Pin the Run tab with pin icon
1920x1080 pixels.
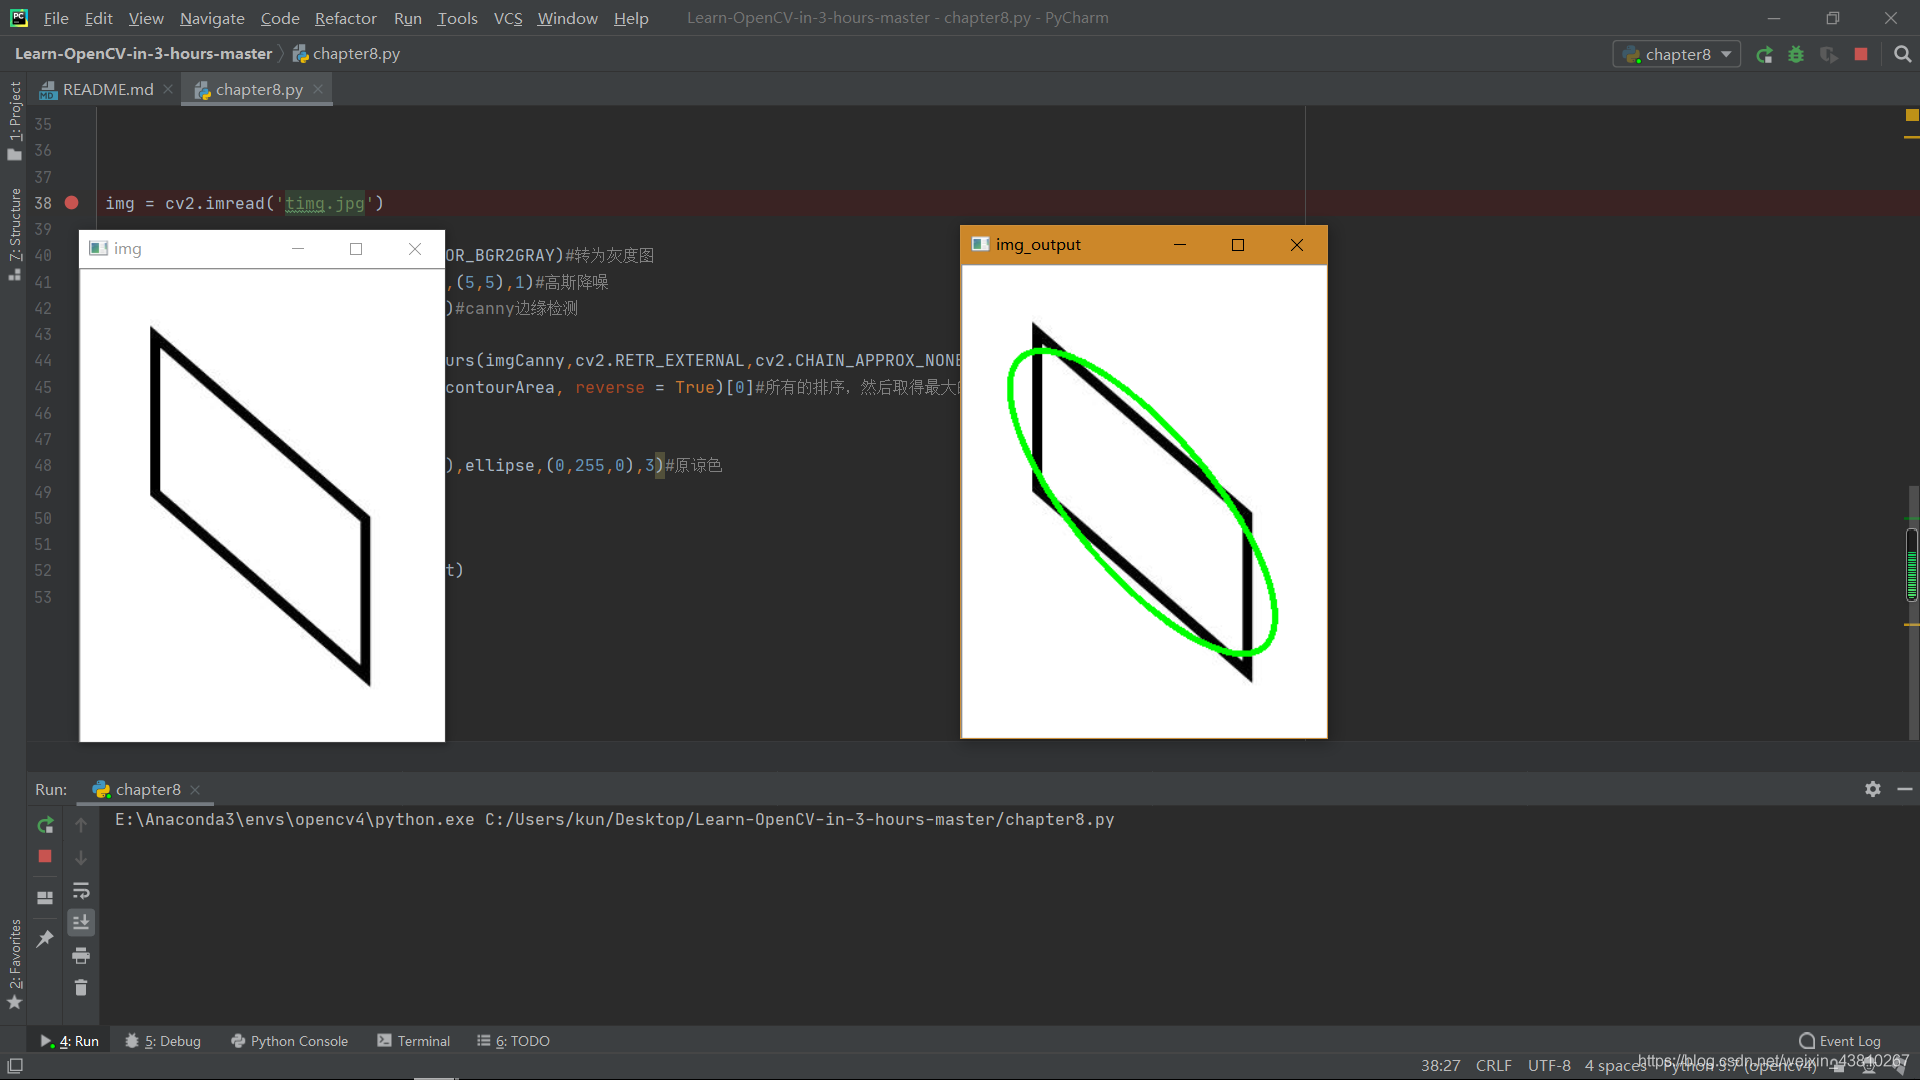coord(45,938)
